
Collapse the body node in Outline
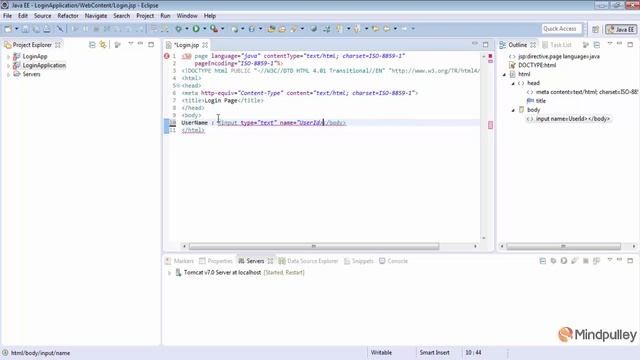(x=513, y=110)
